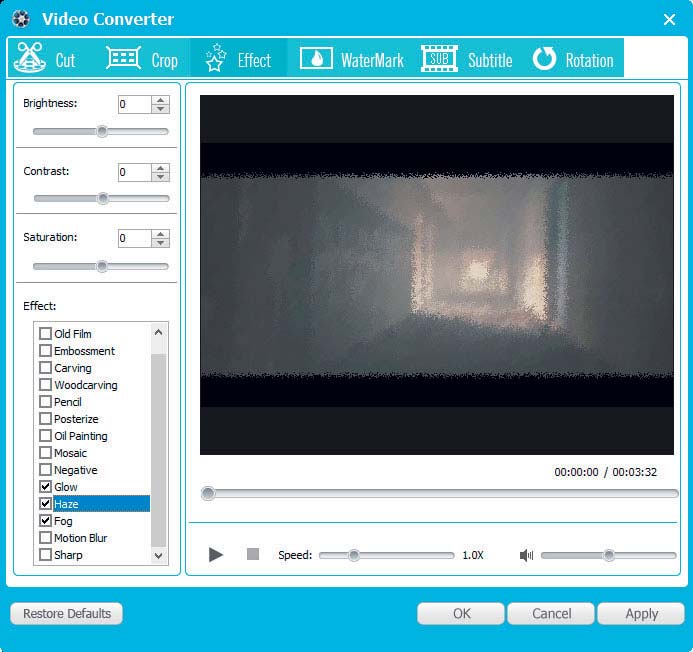Click the Brightness slider handle
This screenshot has height=652, width=693.
[x=102, y=131]
